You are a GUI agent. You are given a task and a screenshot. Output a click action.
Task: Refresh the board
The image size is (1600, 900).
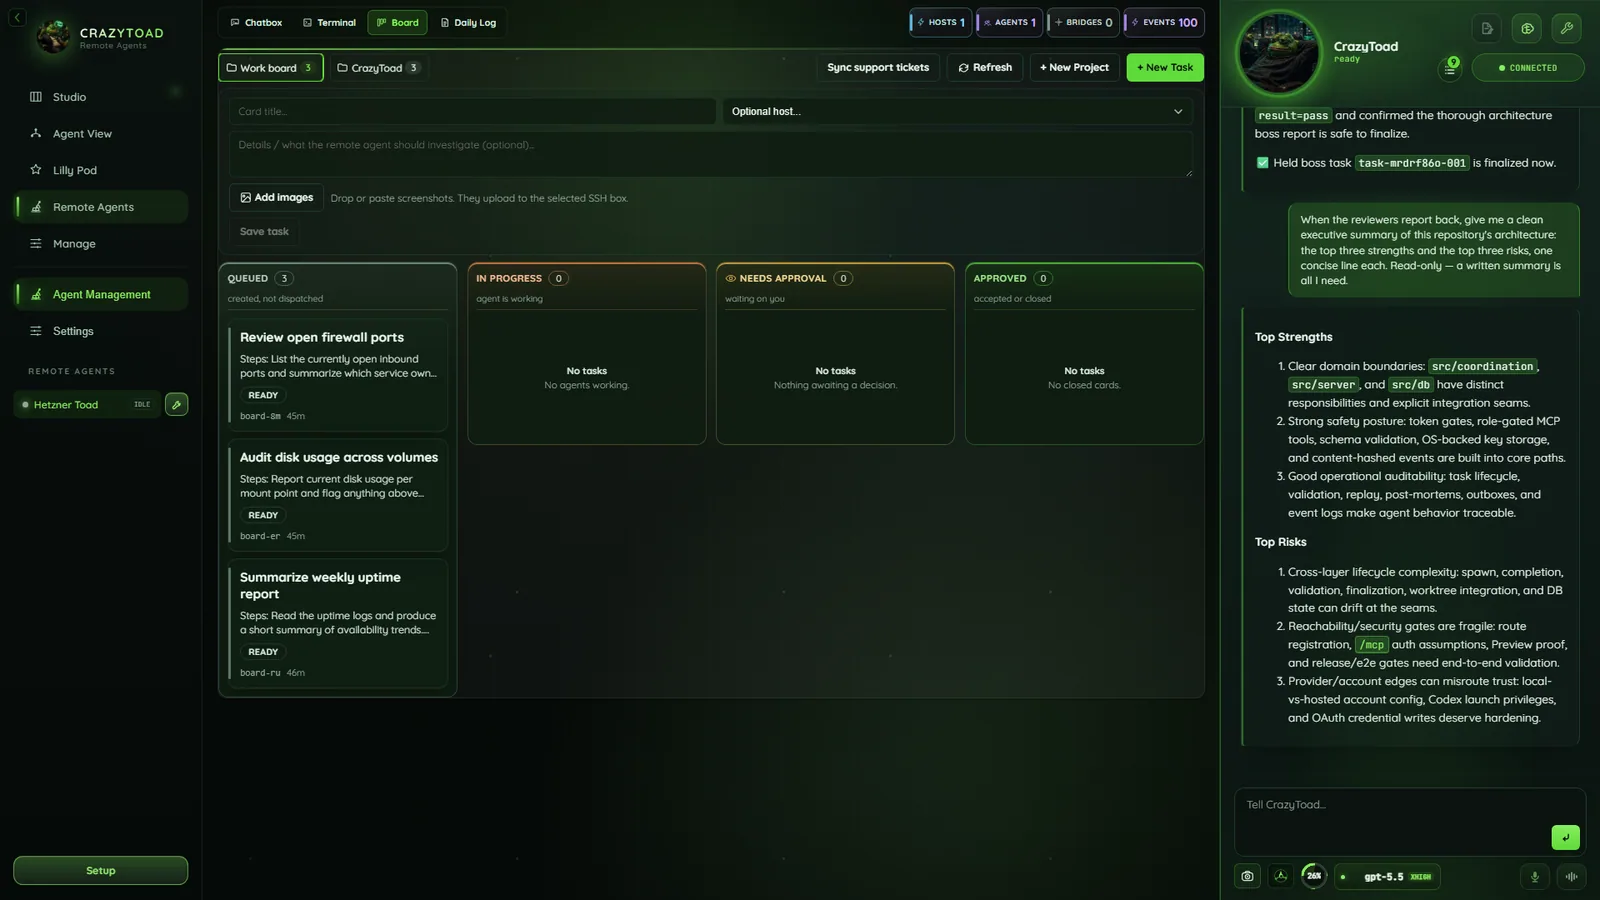tap(985, 67)
